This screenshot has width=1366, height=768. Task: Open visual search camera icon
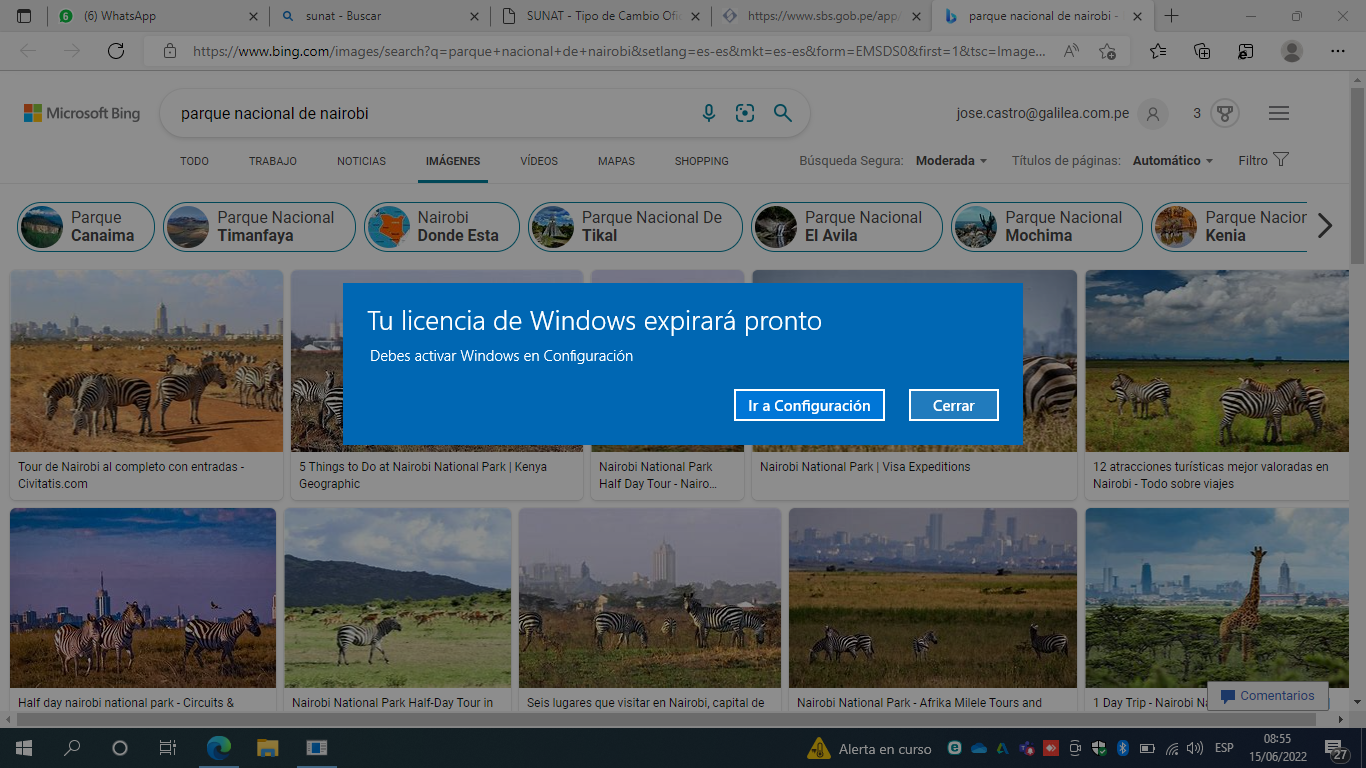745,114
